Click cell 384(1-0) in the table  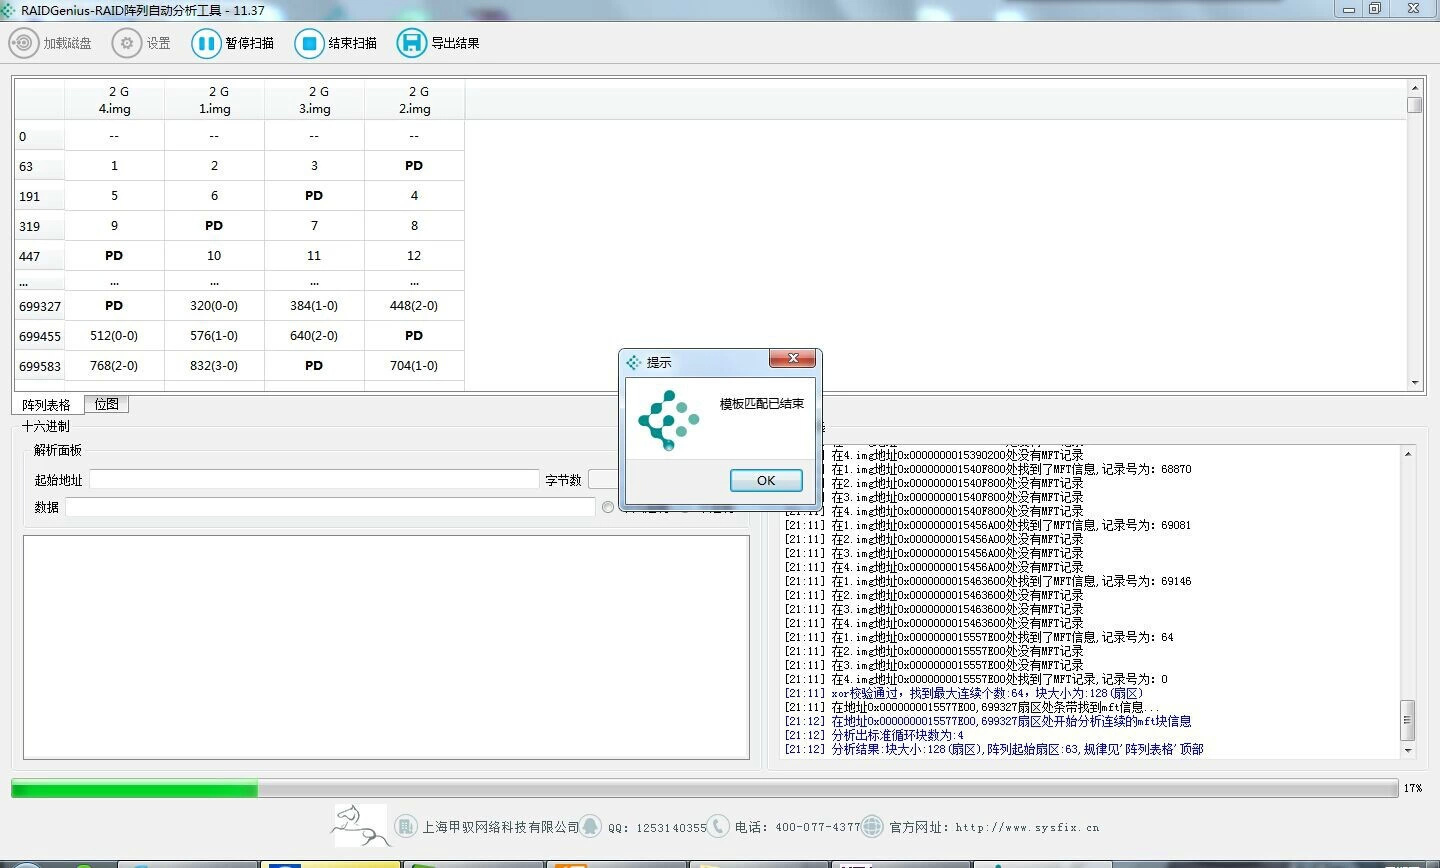[x=314, y=306]
